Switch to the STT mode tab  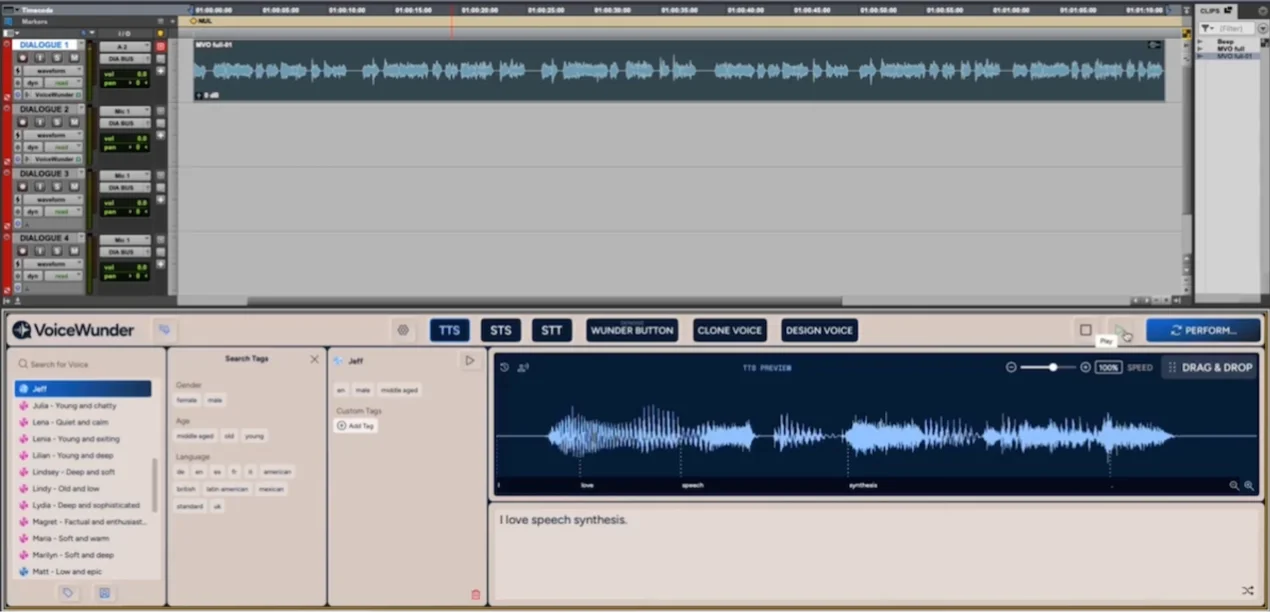(552, 330)
